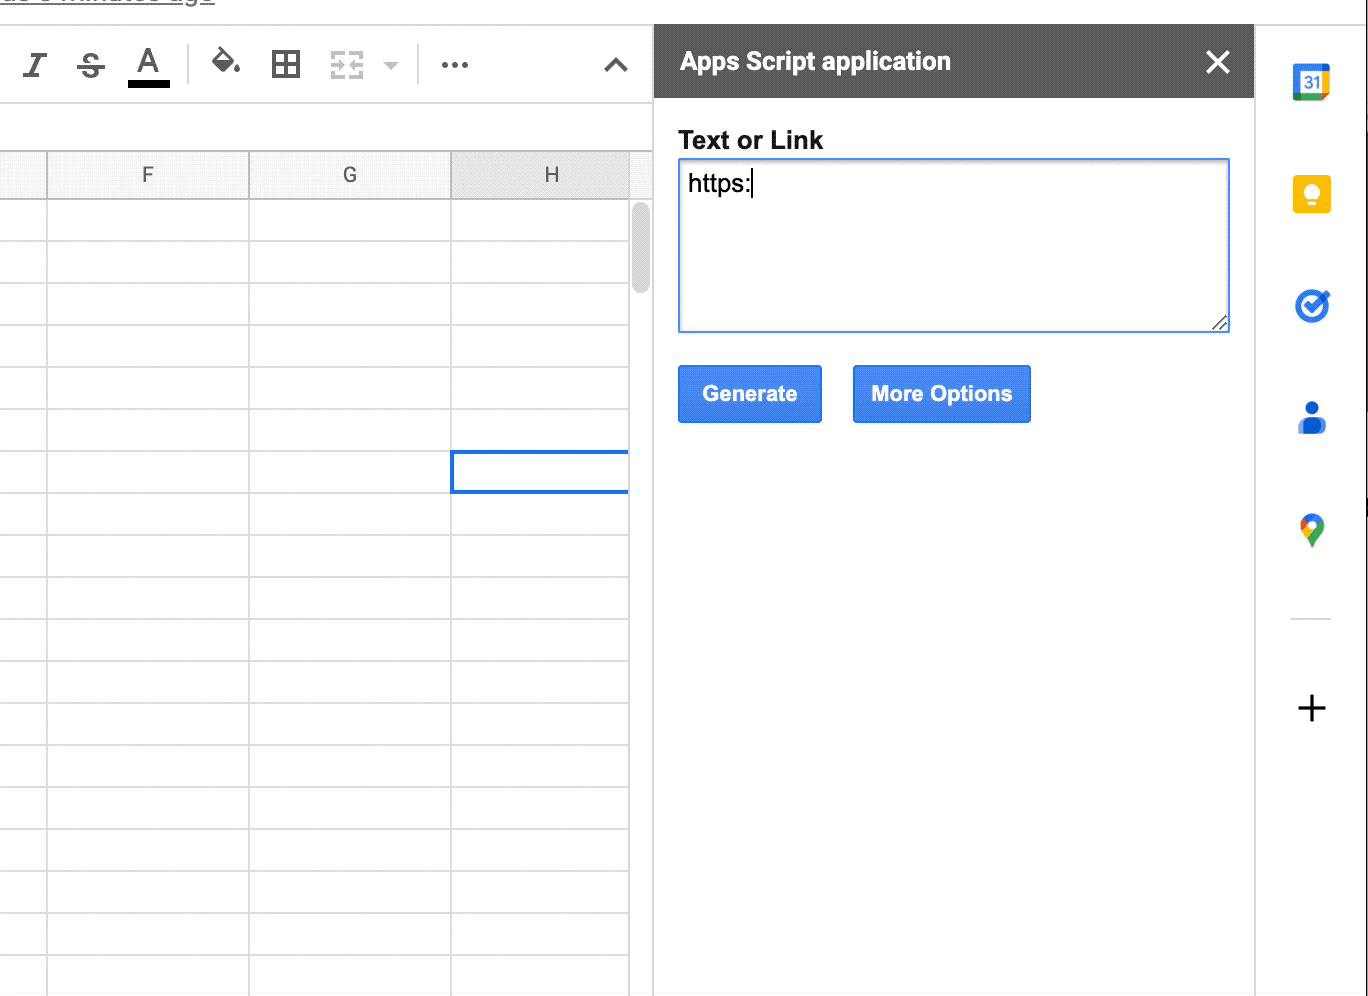Image resolution: width=1368 pixels, height=996 pixels.
Task: Open Google Tasks side panel
Action: click(x=1311, y=306)
